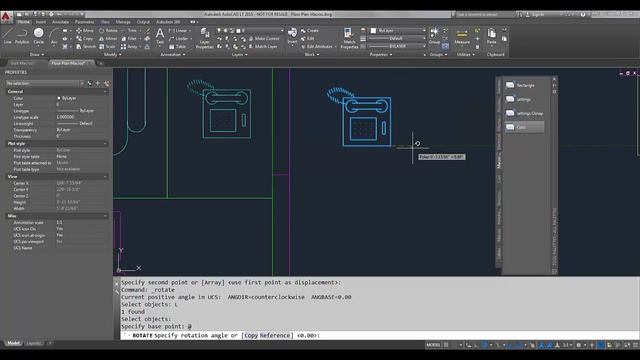Click the Insert block tool
This screenshot has width=640, height=360.
coord(292,36)
